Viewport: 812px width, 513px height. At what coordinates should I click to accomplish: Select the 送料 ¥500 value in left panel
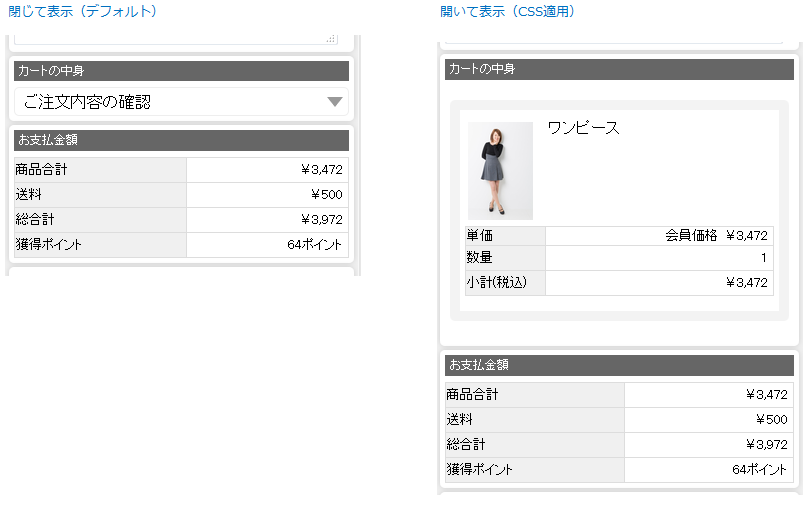267,195
